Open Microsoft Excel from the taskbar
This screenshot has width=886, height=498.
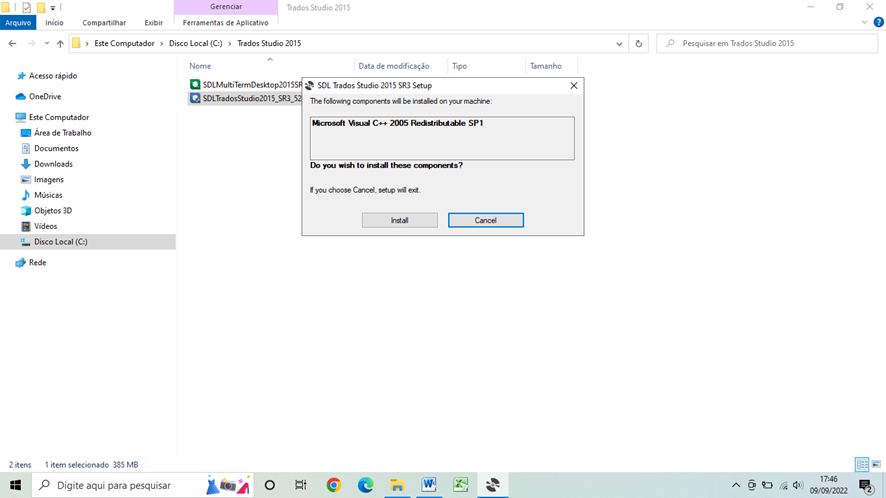[x=461, y=485]
